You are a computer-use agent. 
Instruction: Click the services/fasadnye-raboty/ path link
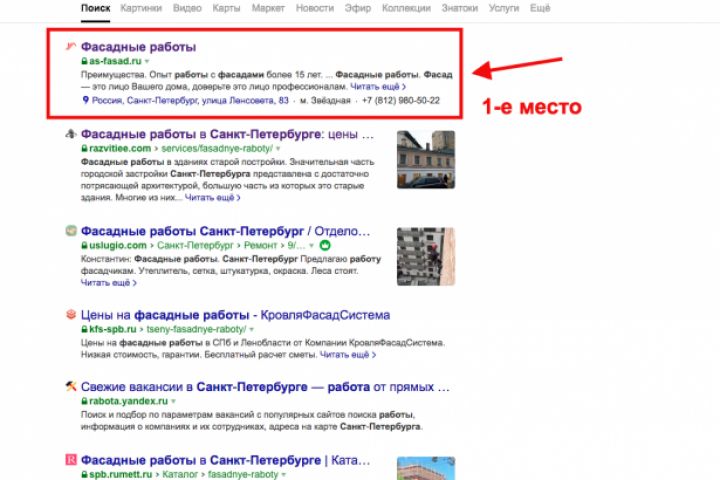click(x=217, y=148)
